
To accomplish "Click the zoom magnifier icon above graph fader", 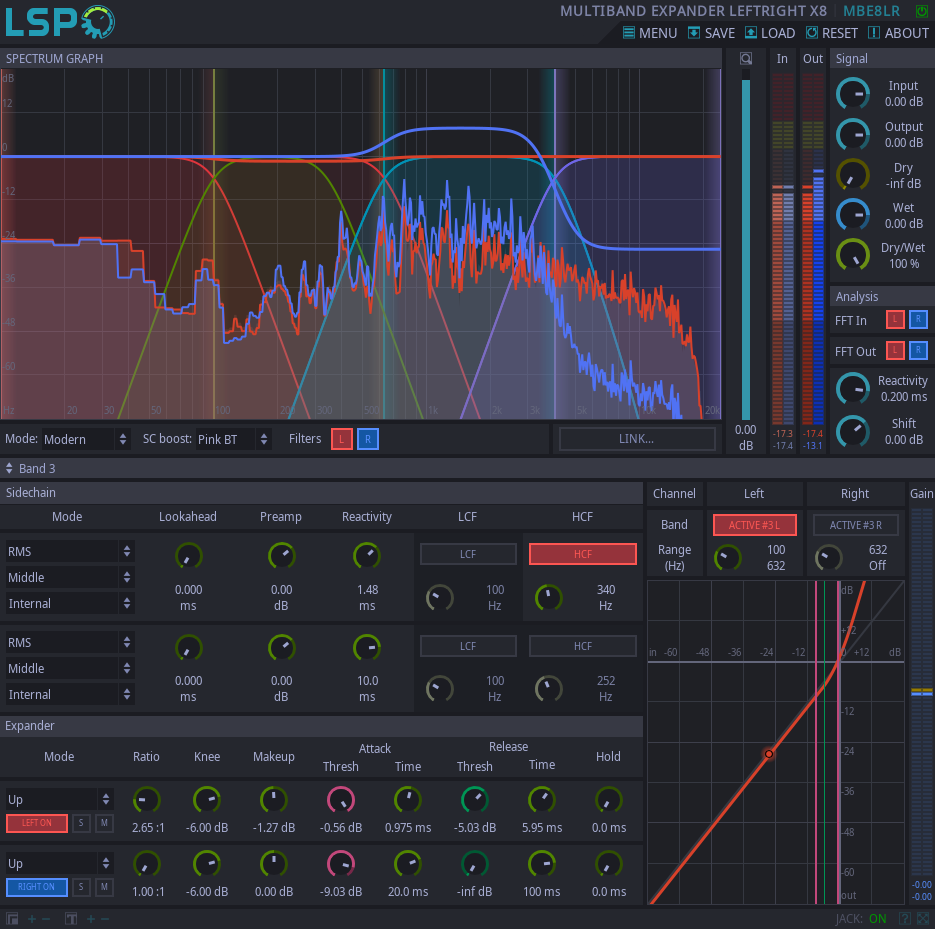I will click(746, 58).
